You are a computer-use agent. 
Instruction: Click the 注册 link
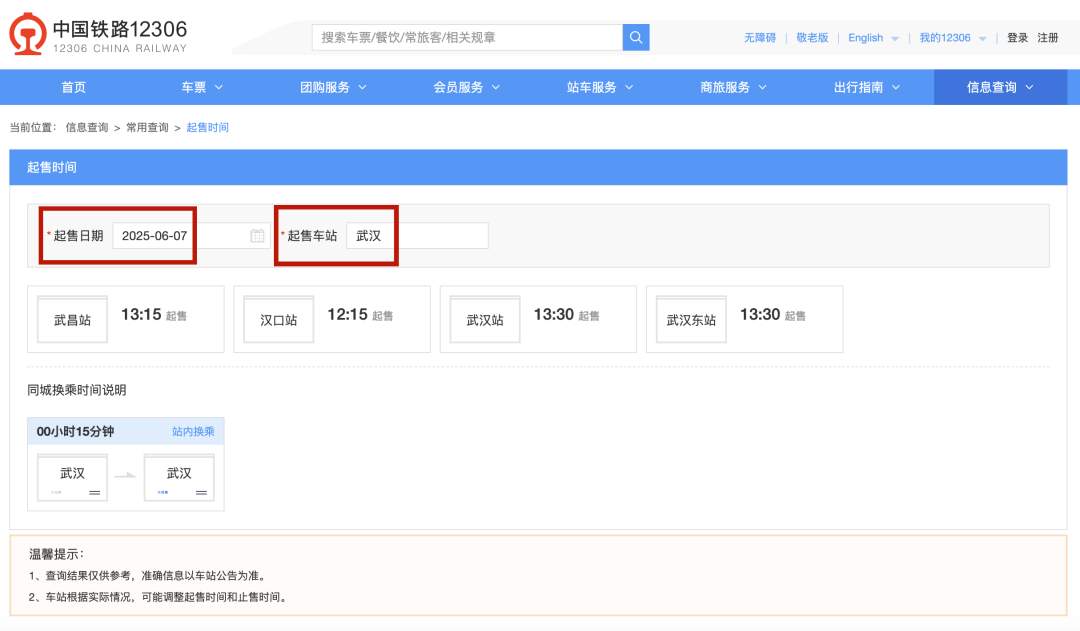(1051, 38)
